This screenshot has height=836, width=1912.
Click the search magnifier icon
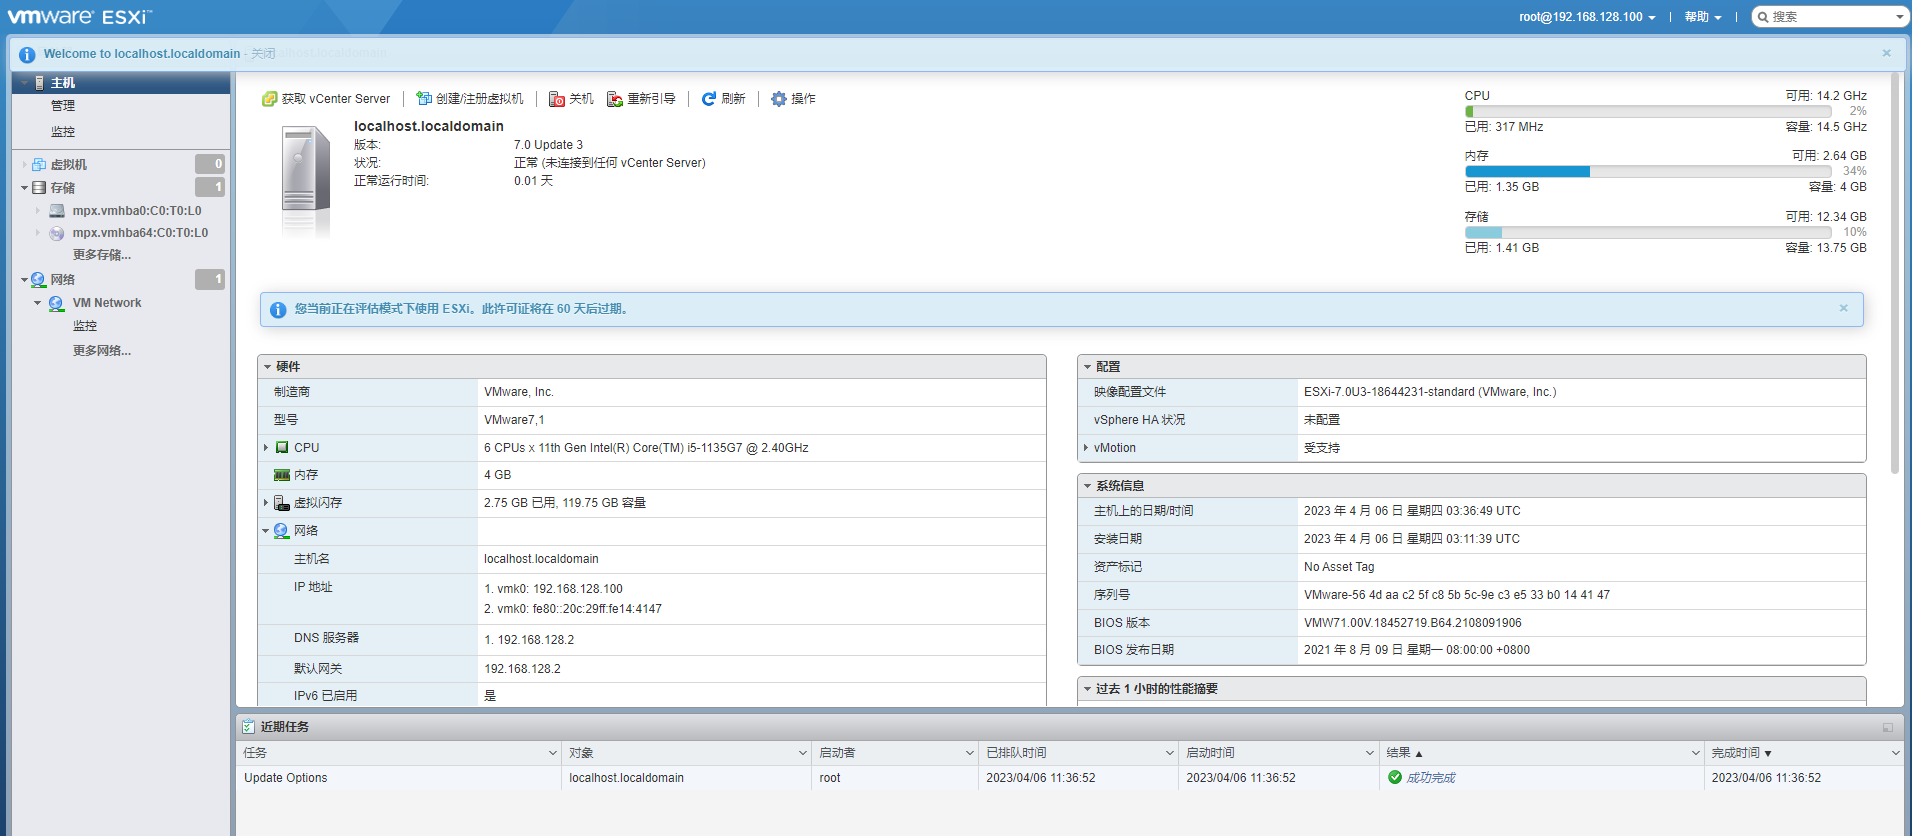(x=1763, y=17)
